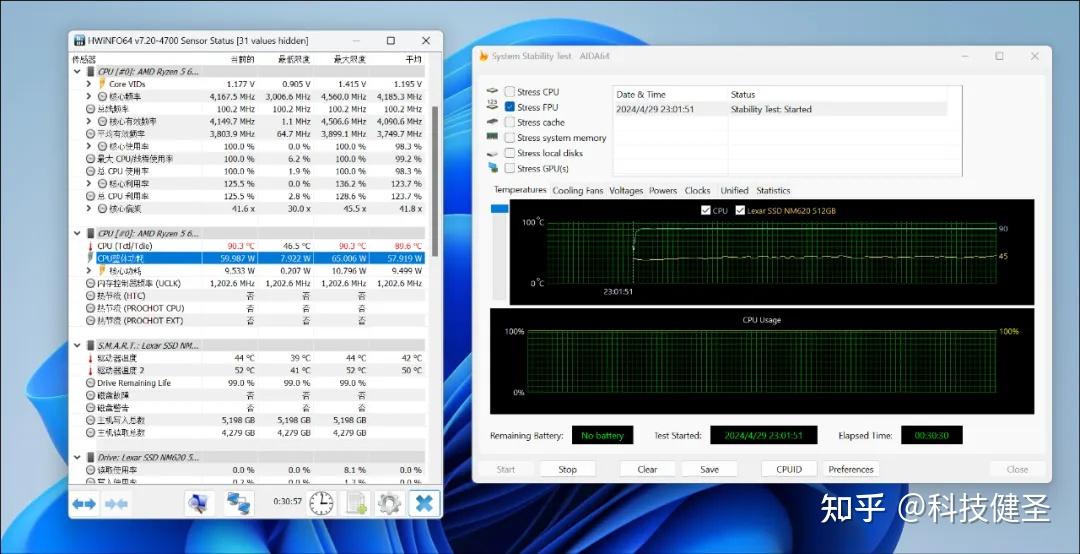Reset the clock timer icon in HWiNFO
The width and height of the screenshot is (1080, 554).
click(x=320, y=504)
